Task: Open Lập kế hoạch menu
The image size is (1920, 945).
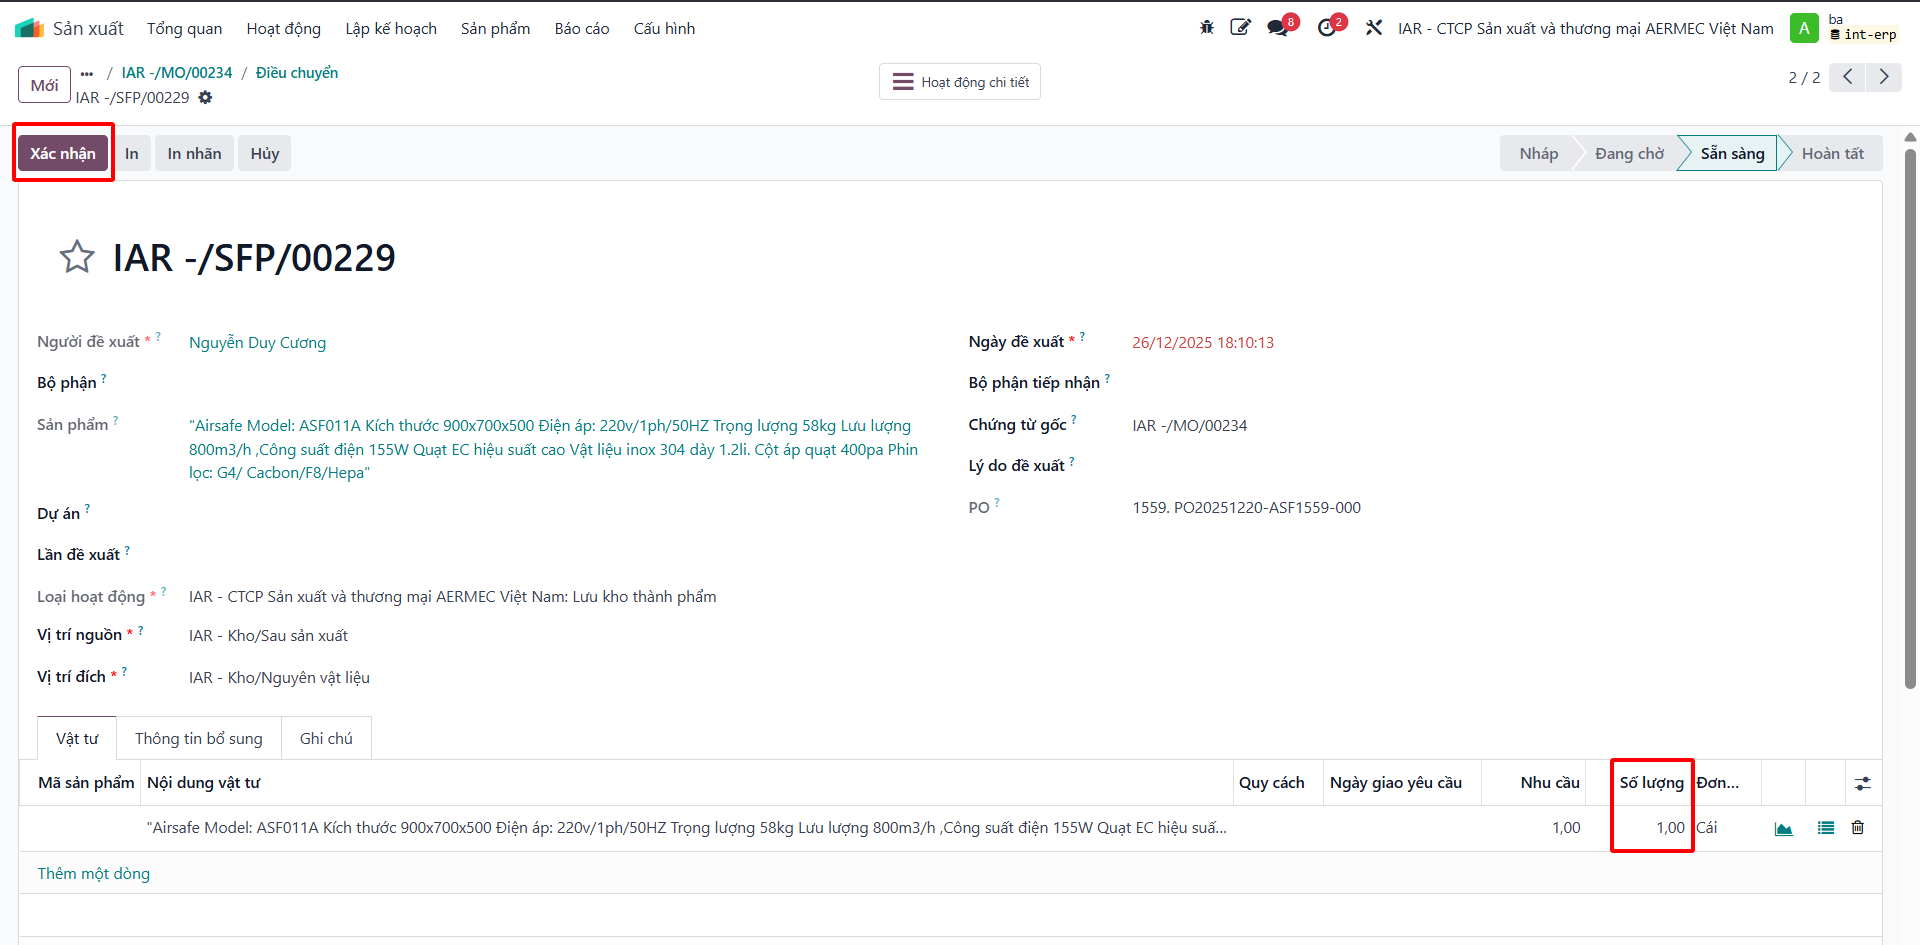Action: pos(391,28)
